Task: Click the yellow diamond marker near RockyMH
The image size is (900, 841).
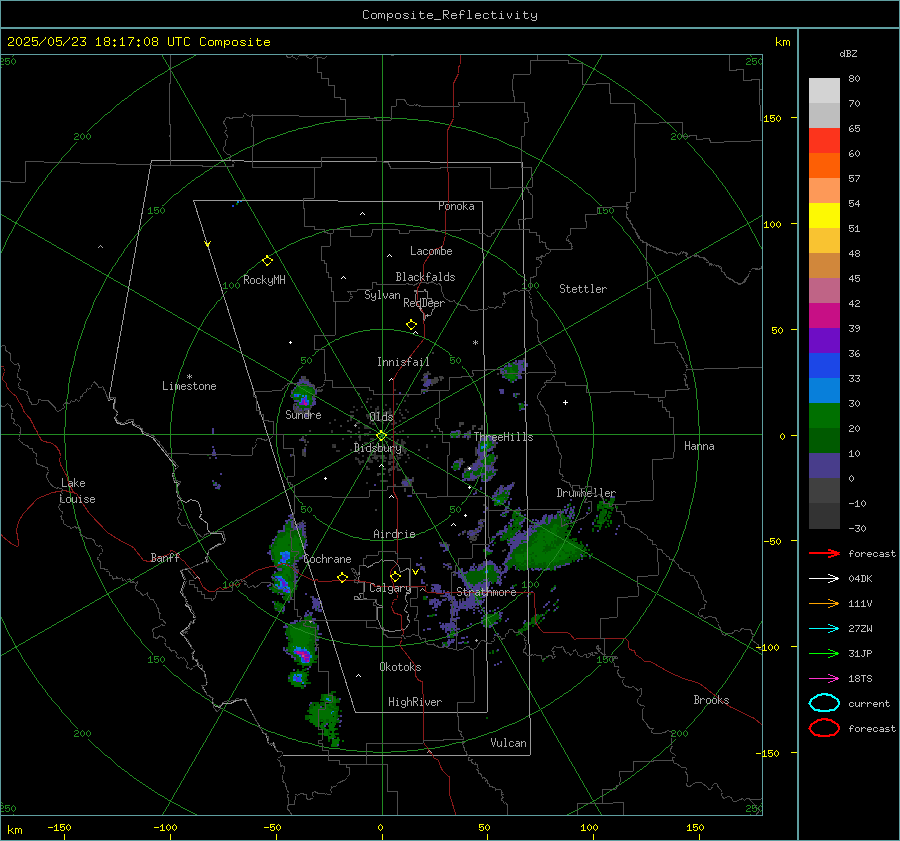Action: click(267, 261)
